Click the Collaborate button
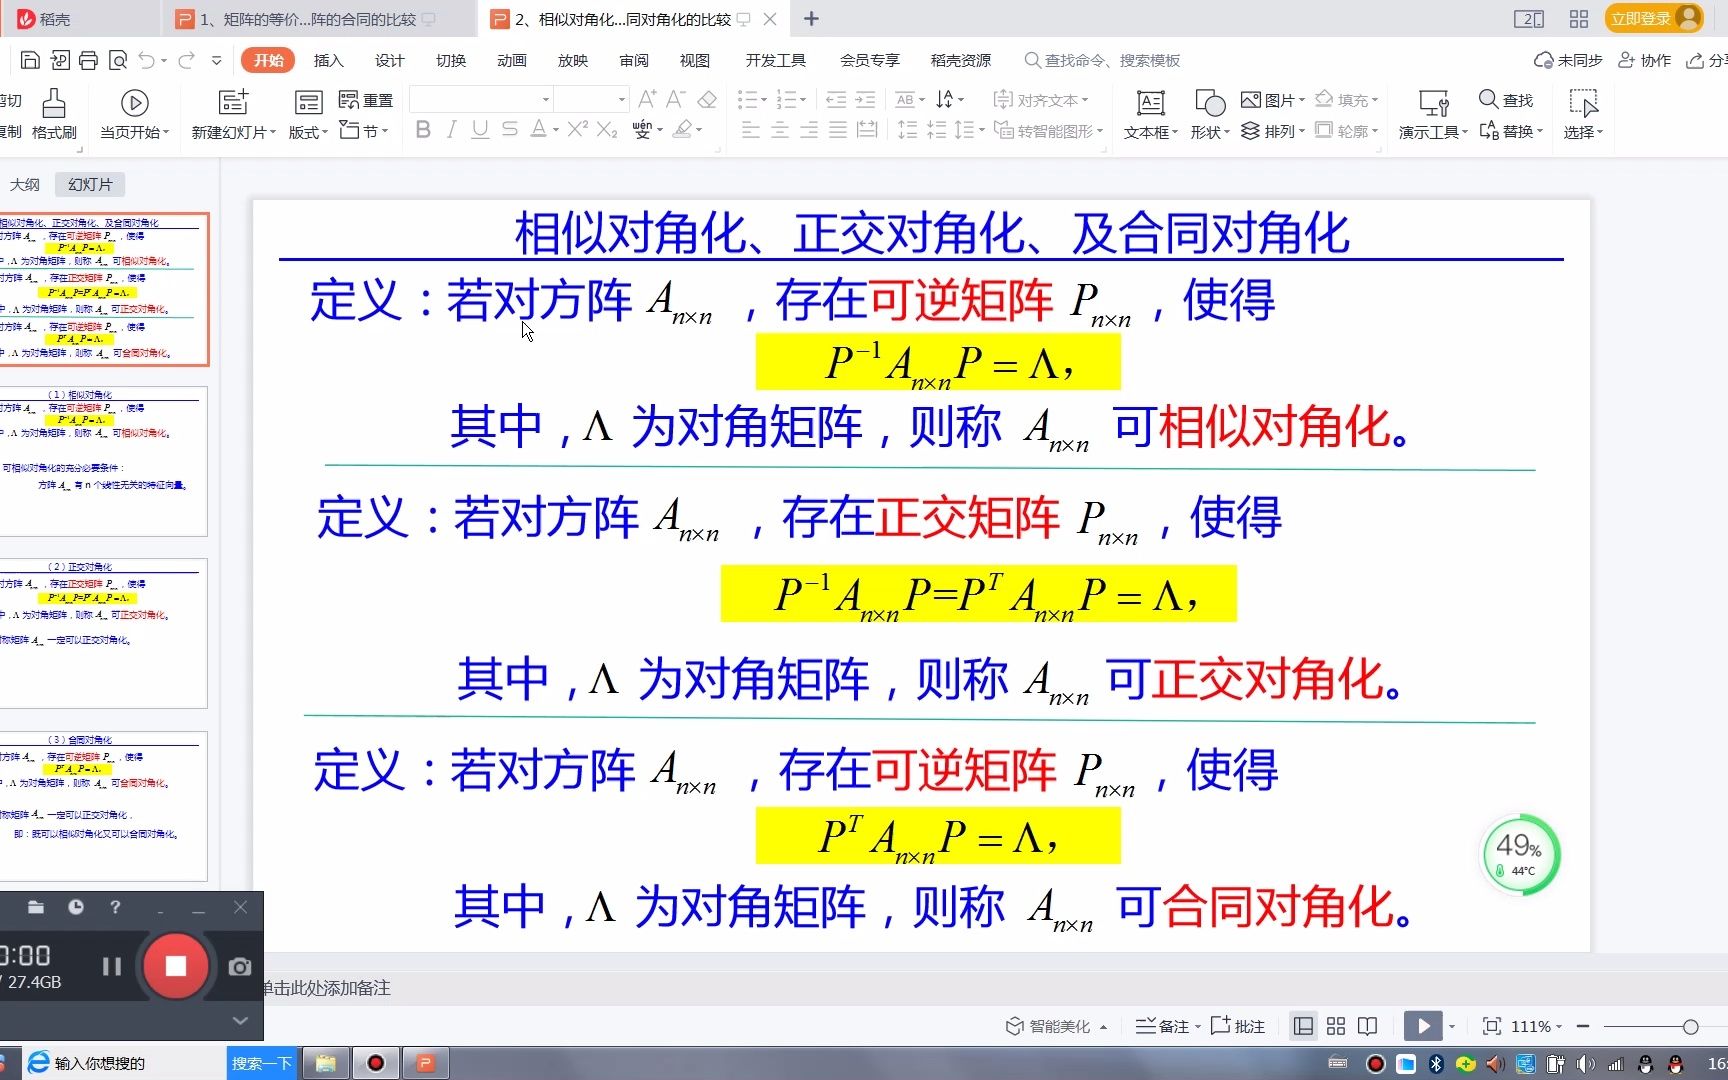This screenshot has width=1728, height=1080. [1645, 60]
